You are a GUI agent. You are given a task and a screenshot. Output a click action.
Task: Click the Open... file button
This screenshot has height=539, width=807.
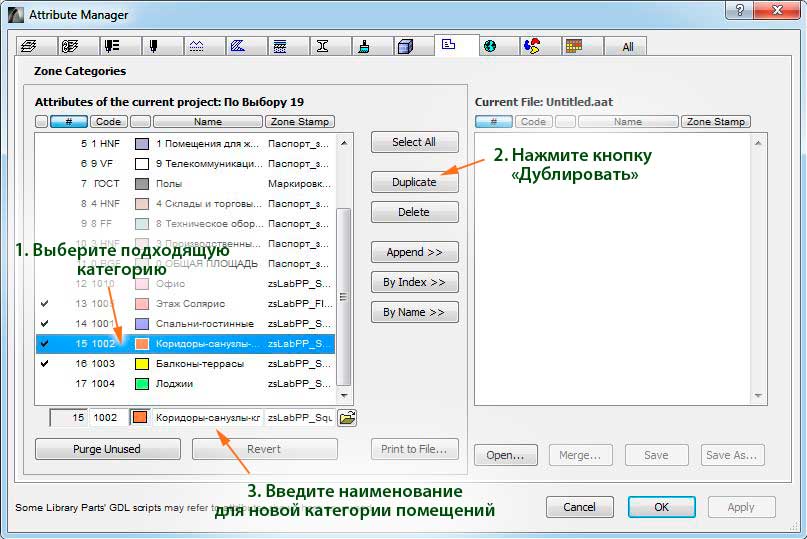coord(505,455)
